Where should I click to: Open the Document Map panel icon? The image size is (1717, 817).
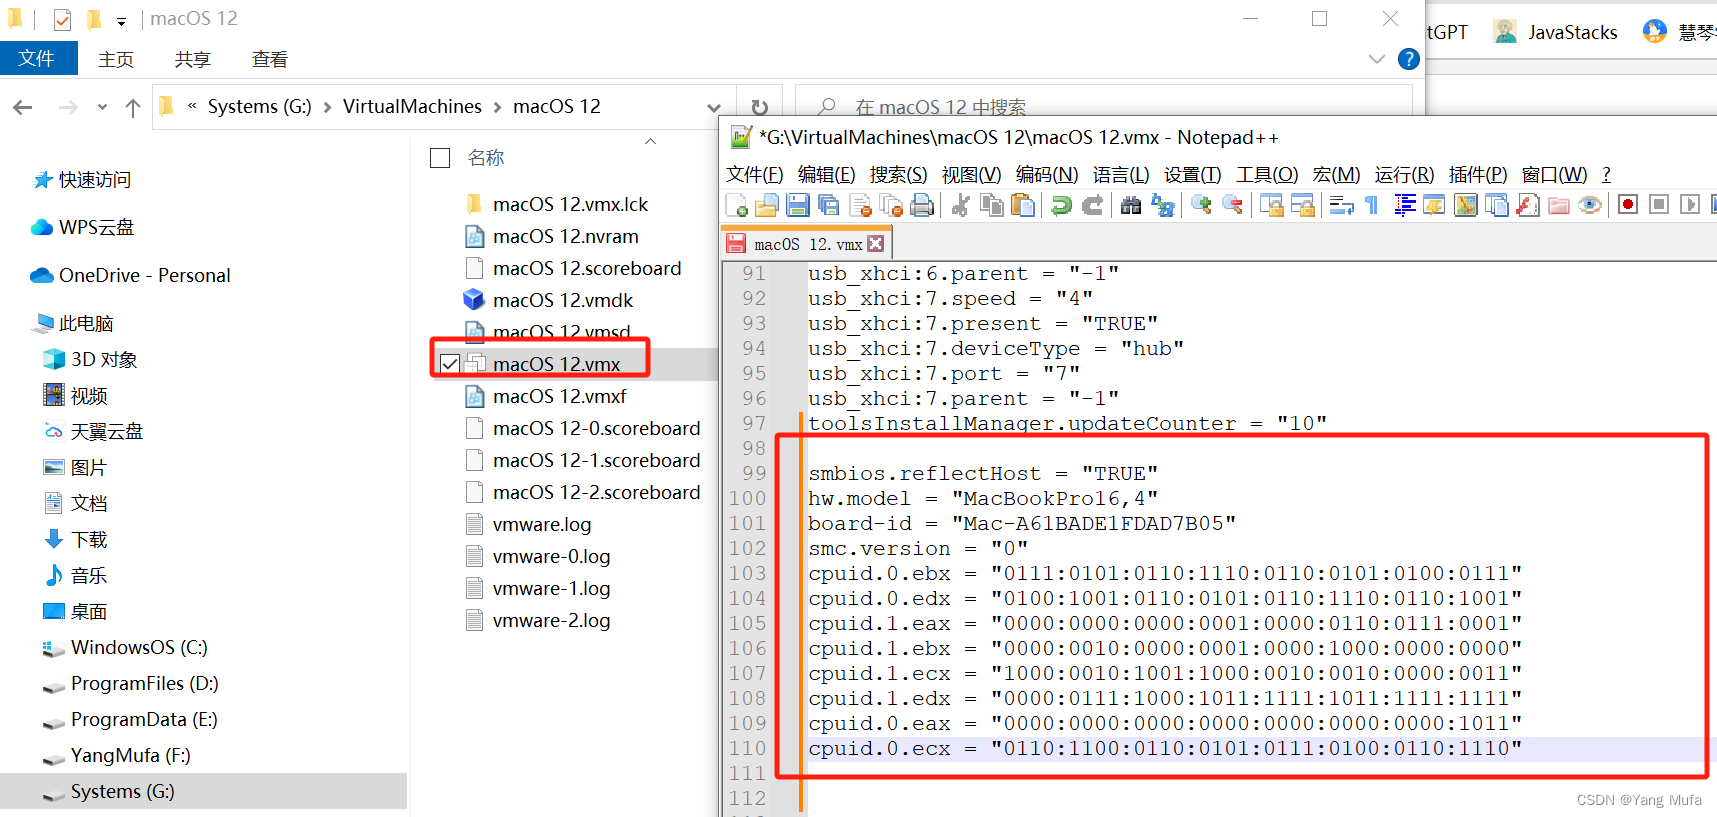tap(1466, 205)
